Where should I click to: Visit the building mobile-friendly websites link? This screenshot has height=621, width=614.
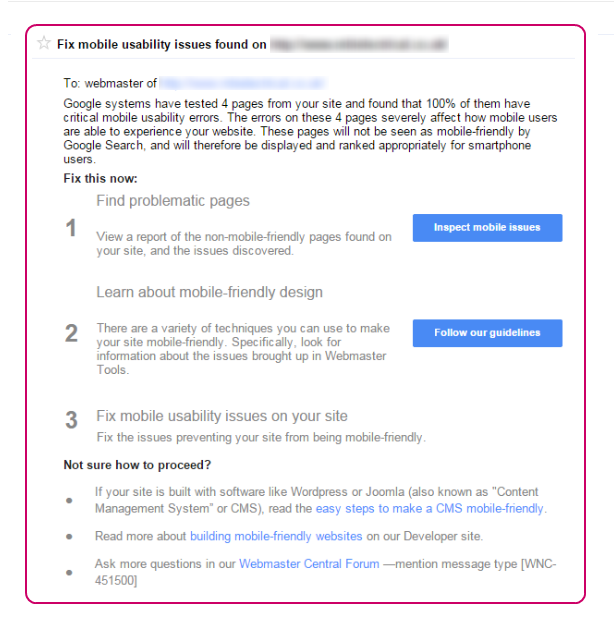276,536
